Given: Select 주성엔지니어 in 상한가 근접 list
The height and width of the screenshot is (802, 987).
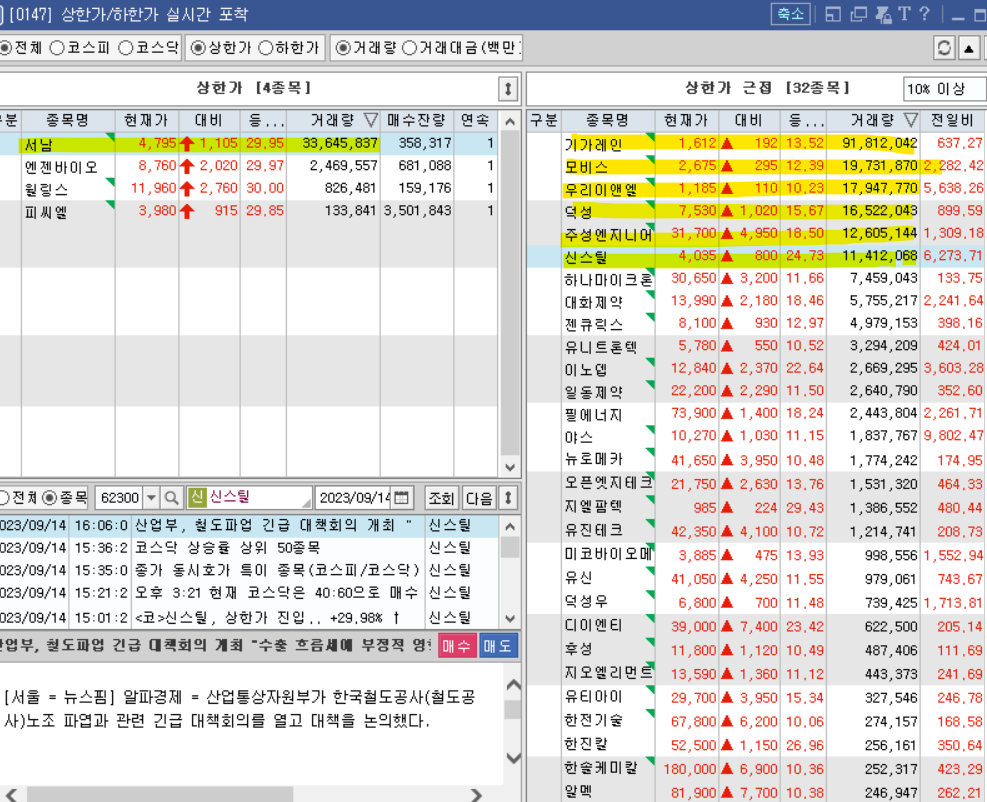Looking at the screenshot, I should [x=757, y=234].
